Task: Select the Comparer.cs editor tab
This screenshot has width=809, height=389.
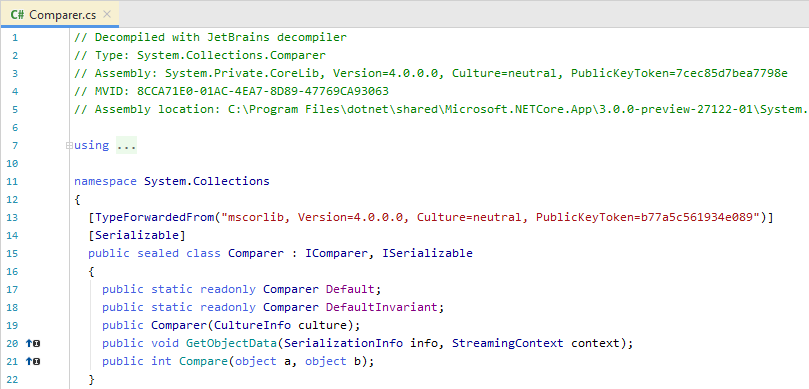Action: pyautogui.click(x=60, y=14)
